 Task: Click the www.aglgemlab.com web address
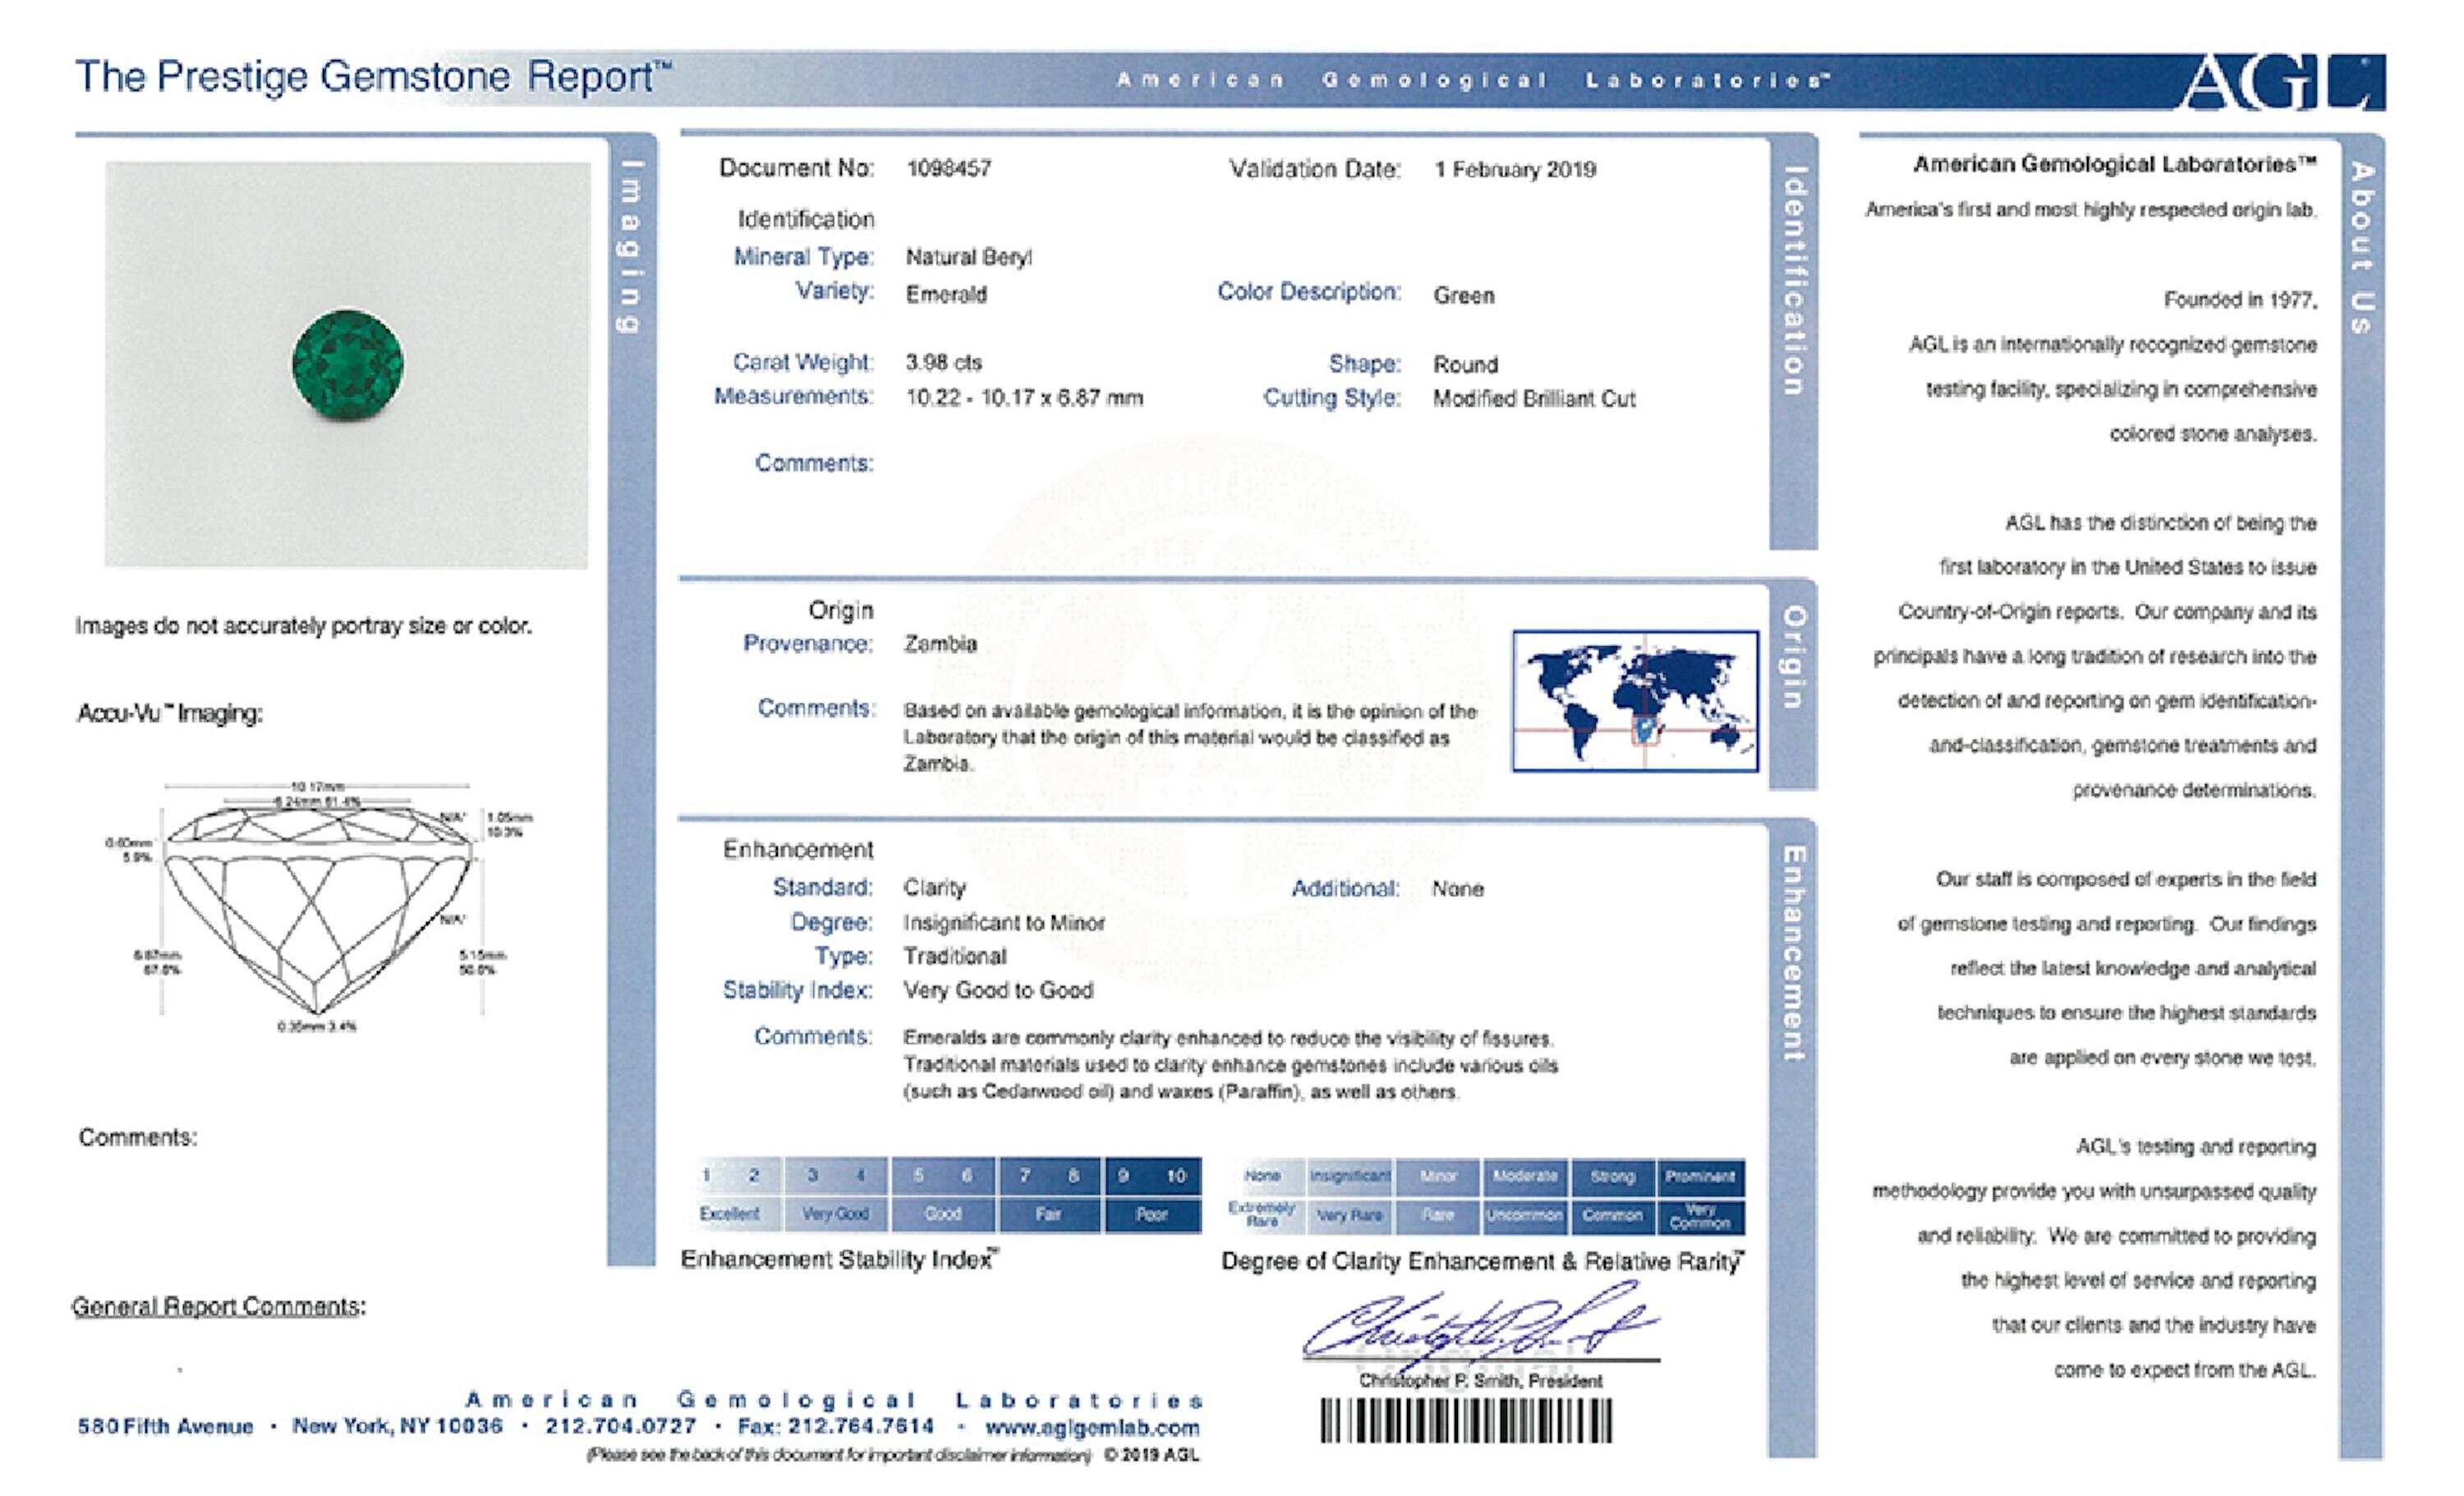click(x=1092, y=1428)
